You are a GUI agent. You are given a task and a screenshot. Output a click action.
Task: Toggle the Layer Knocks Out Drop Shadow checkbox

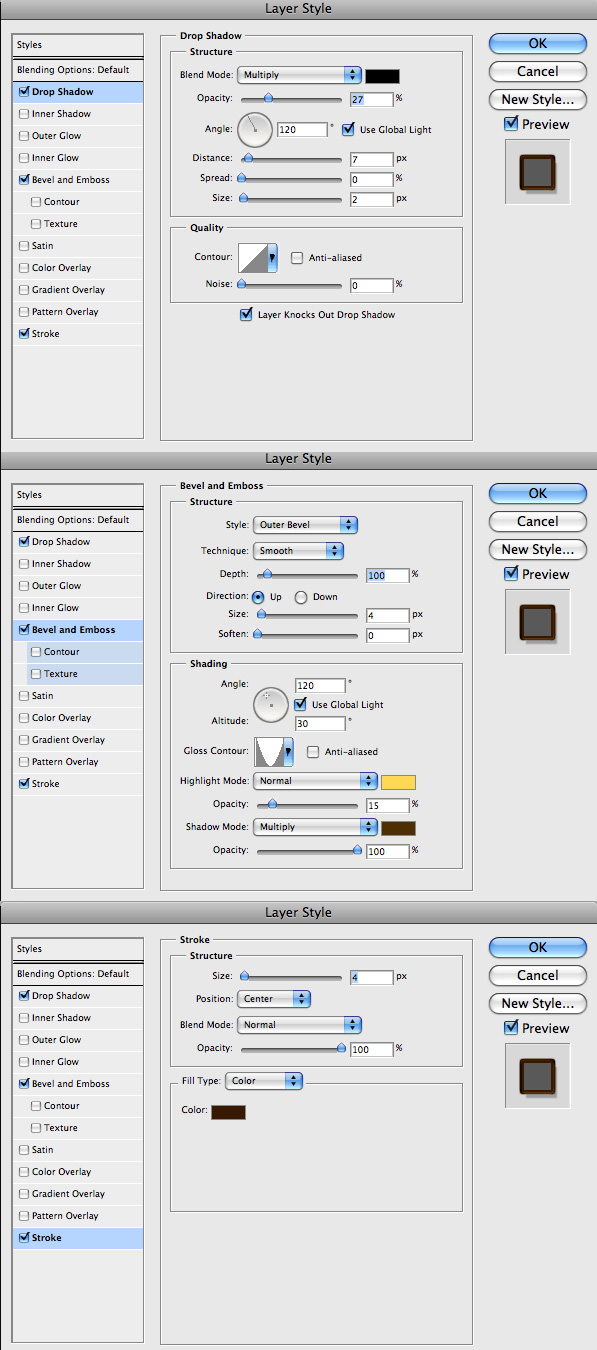(x=246, y=315)
